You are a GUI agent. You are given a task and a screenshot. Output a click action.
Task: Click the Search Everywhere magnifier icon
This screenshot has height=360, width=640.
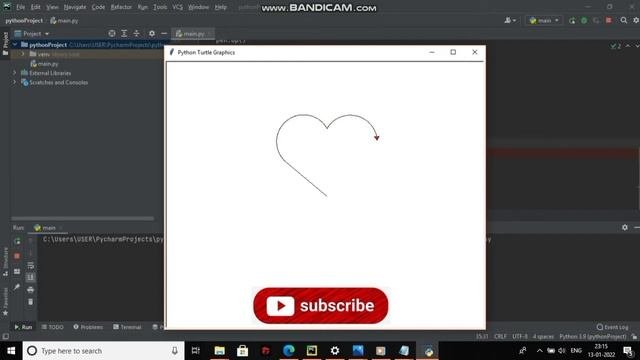tap(624, 20)
